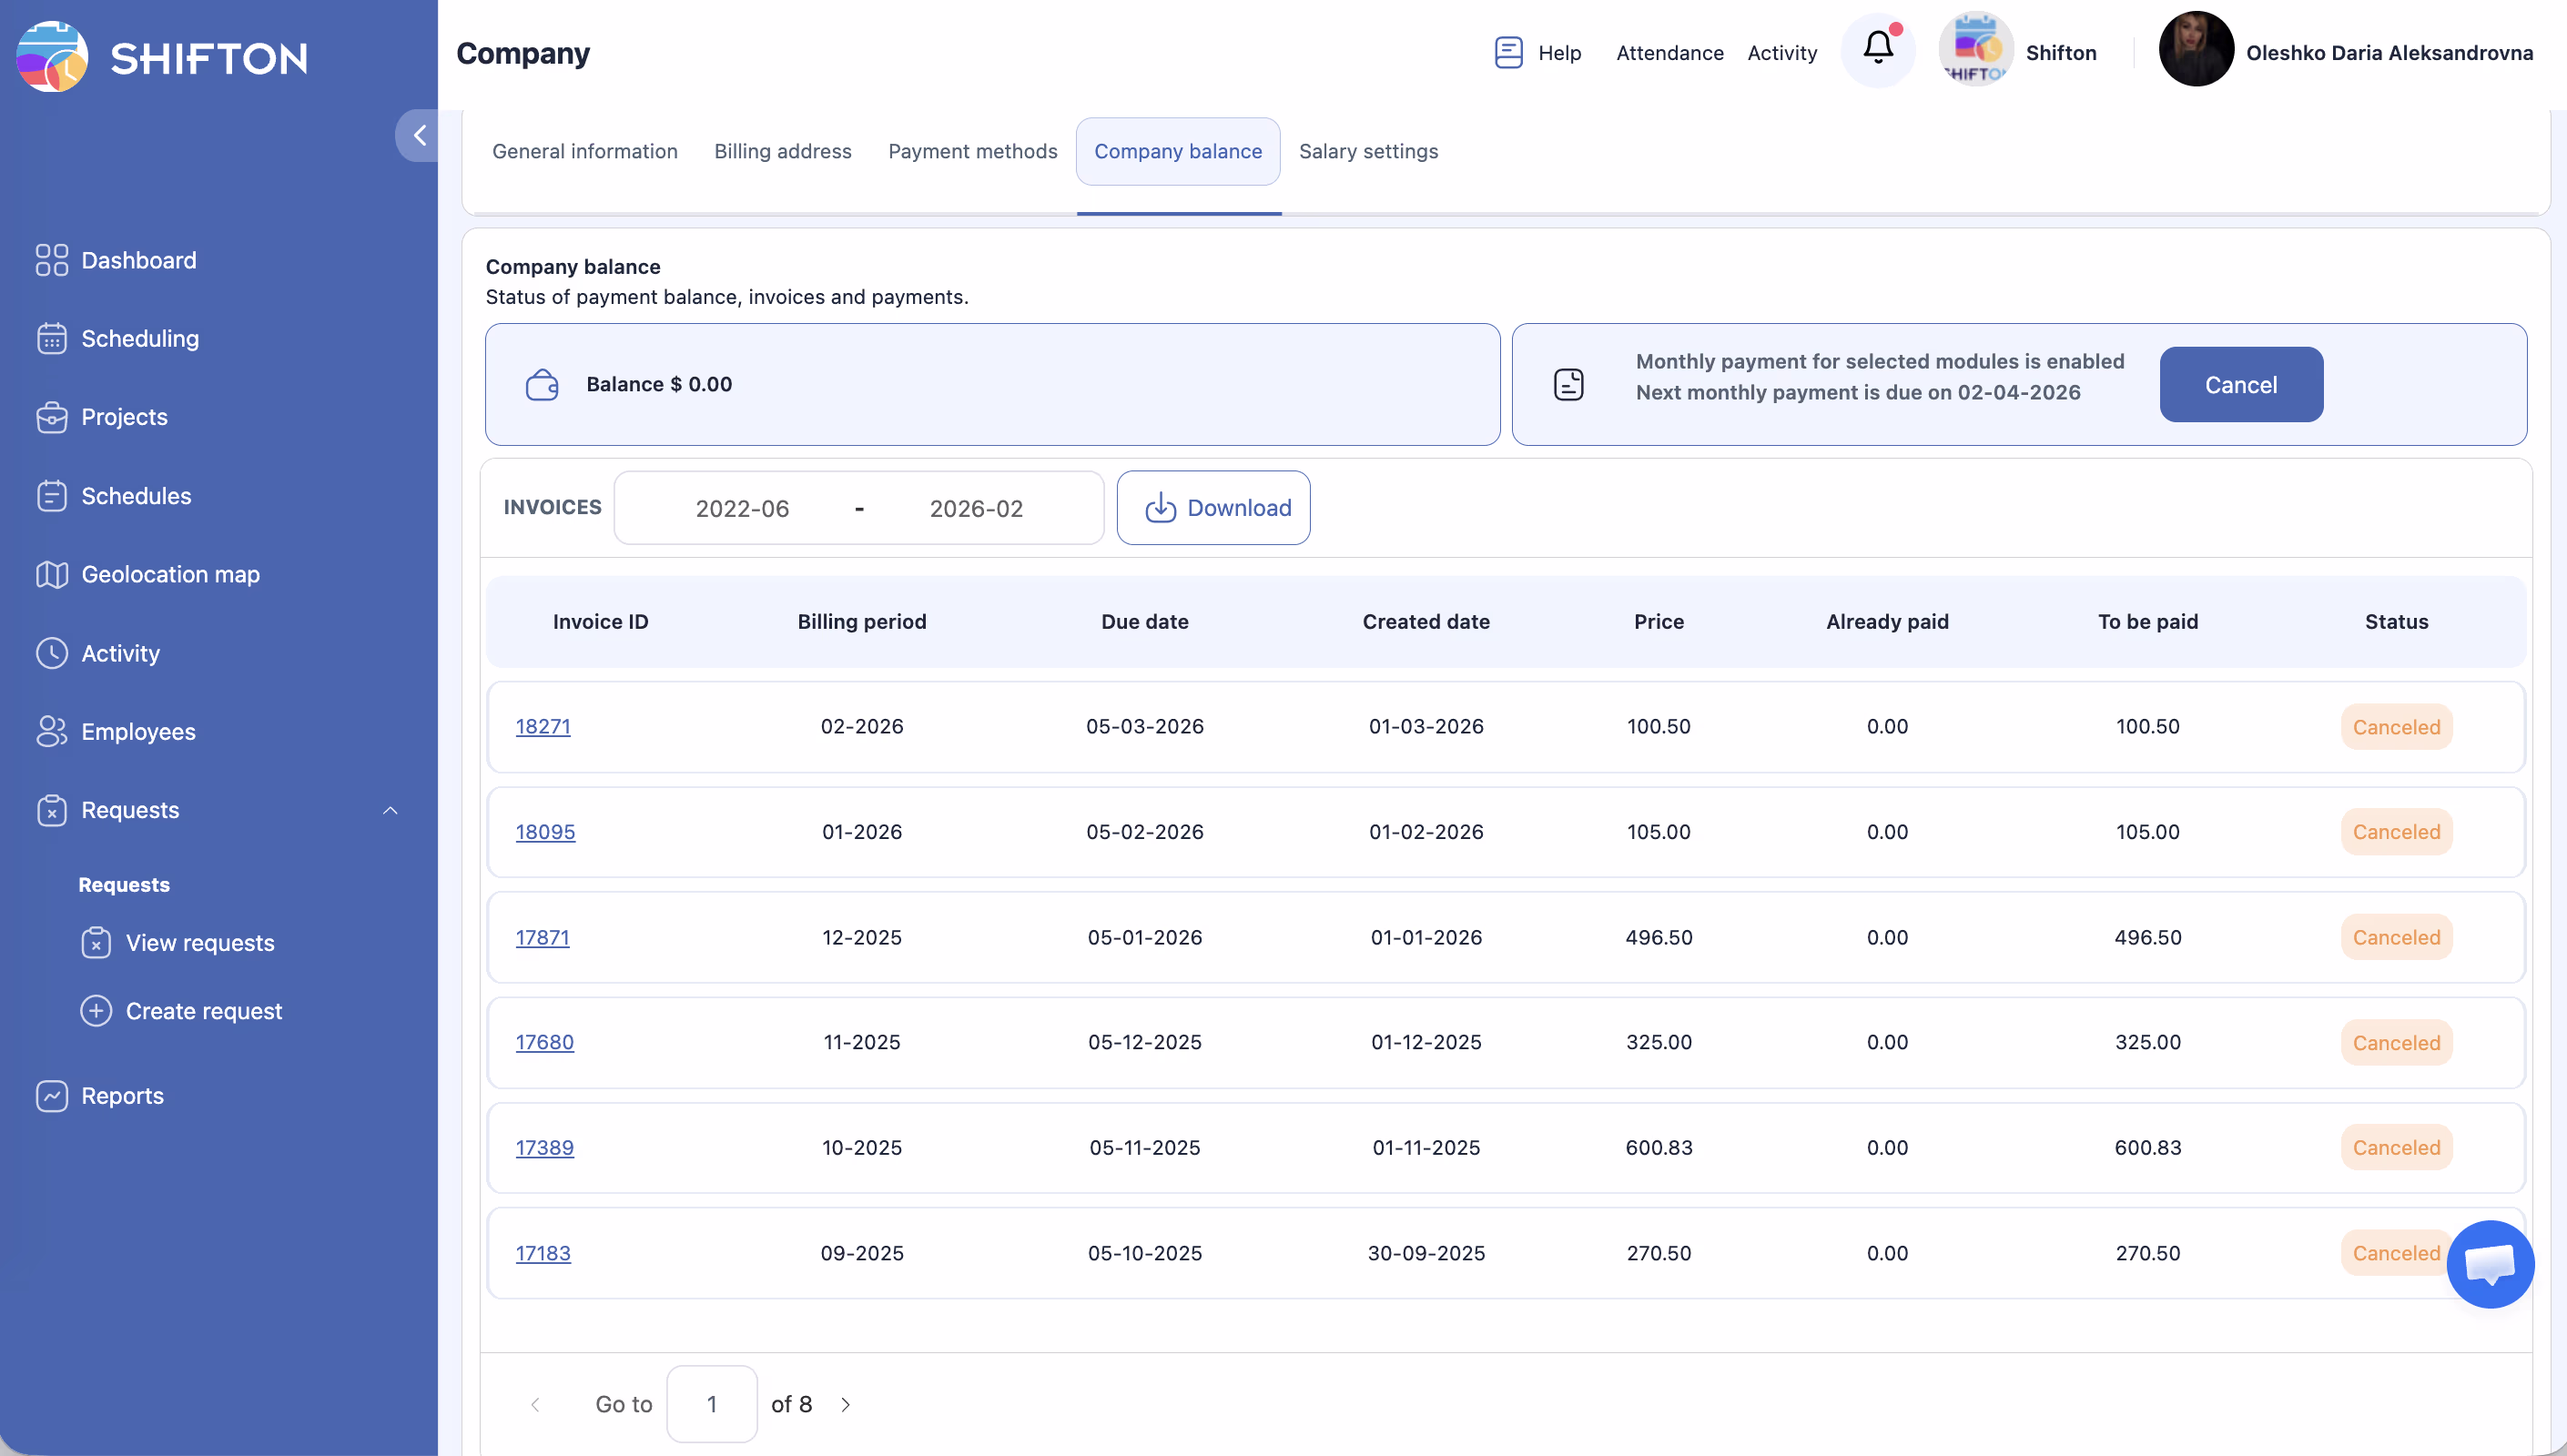Image resolution: width=2567 pixels, height=1456 pixels.
Task: Click the Create request plus icon
Action: point(96,1011)
